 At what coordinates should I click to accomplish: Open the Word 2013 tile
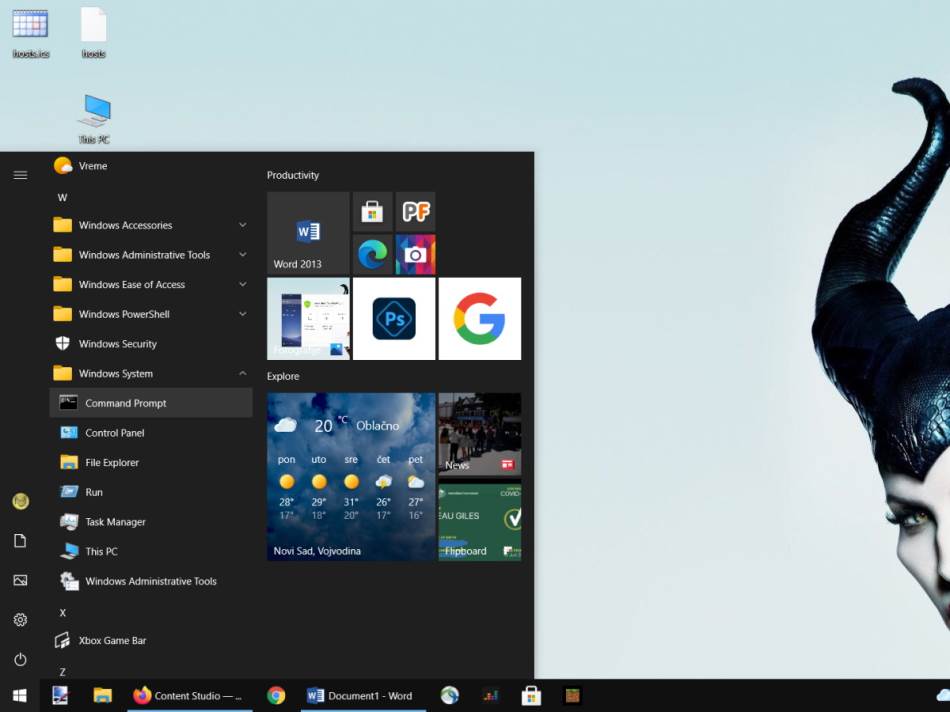308,233
